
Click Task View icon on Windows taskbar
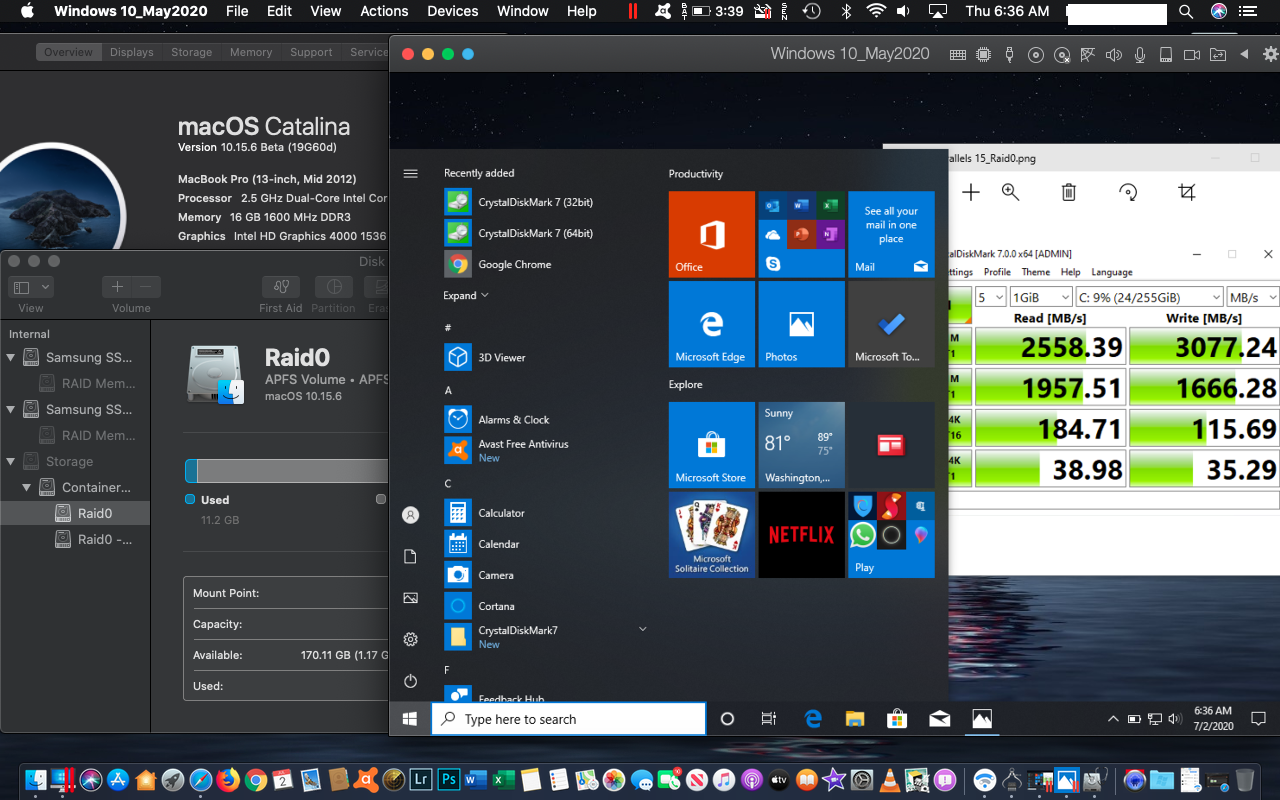coord(769,718)
